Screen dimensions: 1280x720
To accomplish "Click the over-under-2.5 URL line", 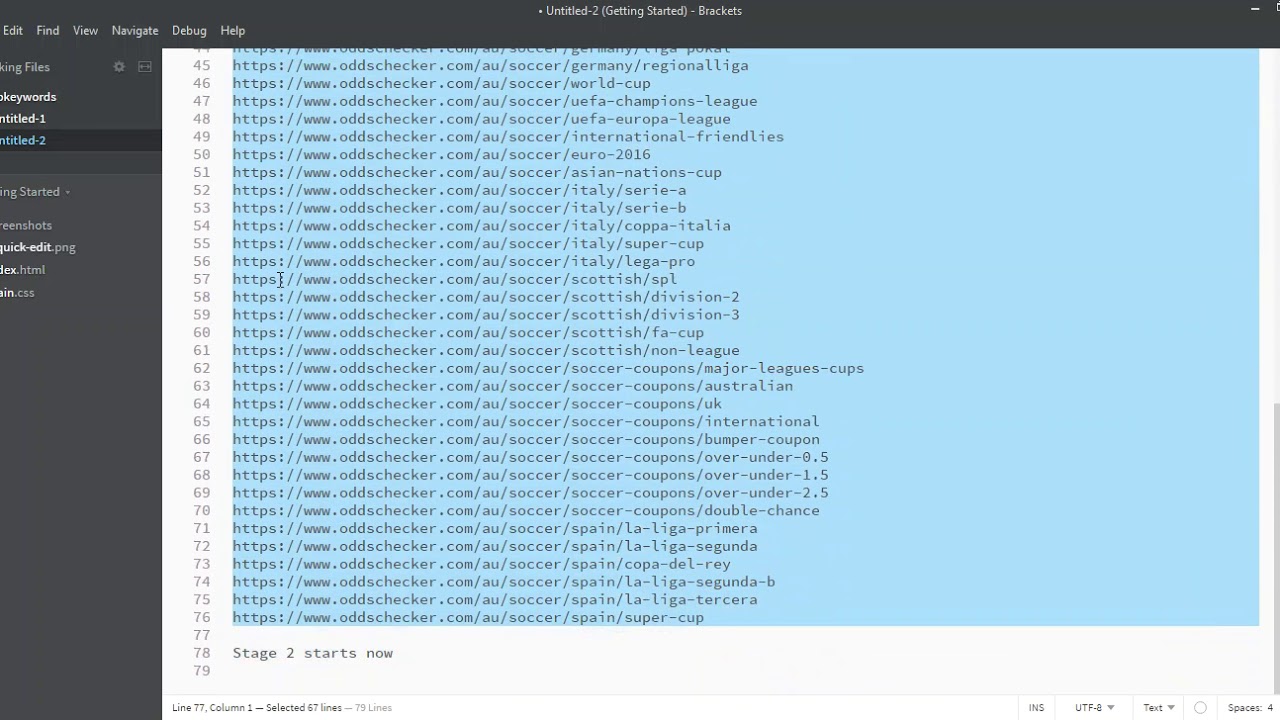I will coord(530,493).
